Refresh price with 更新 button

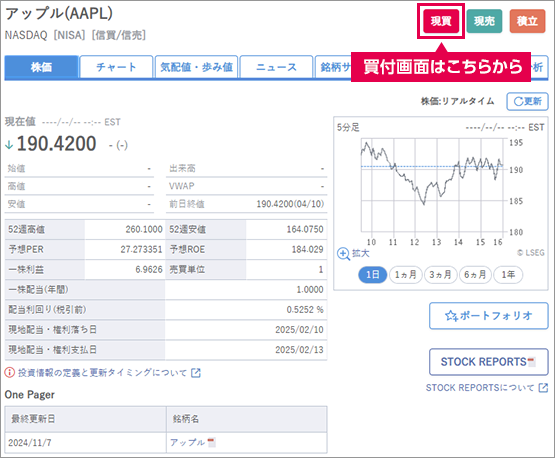(527, 102)
